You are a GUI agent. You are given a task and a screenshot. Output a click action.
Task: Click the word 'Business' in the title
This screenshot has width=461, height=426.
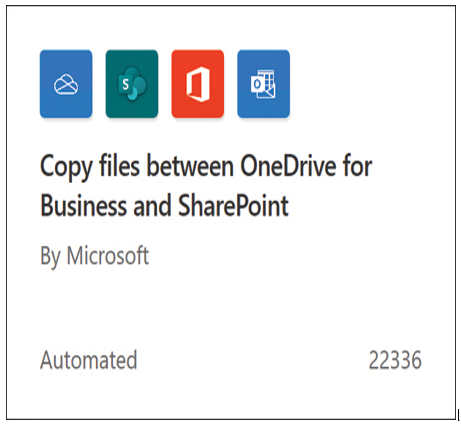(83, 206)
